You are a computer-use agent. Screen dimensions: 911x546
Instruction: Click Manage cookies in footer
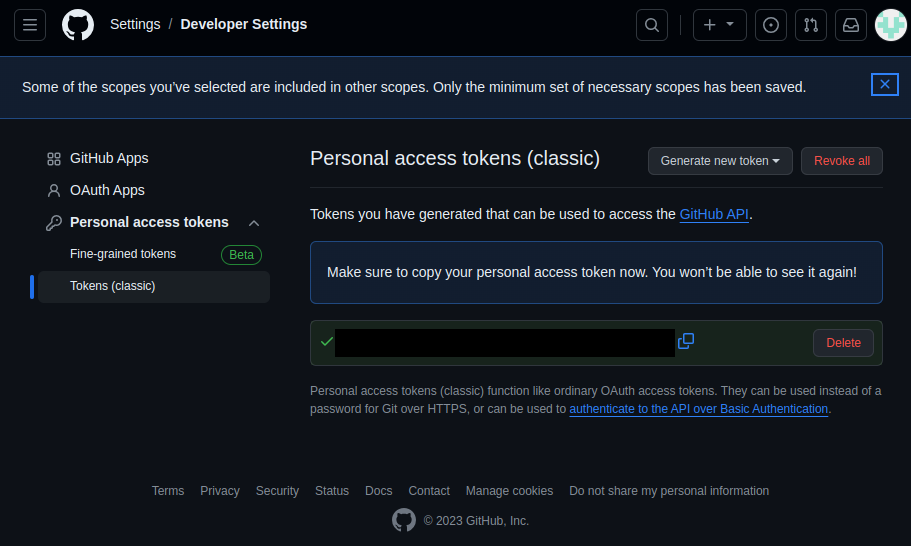point(510,491)
